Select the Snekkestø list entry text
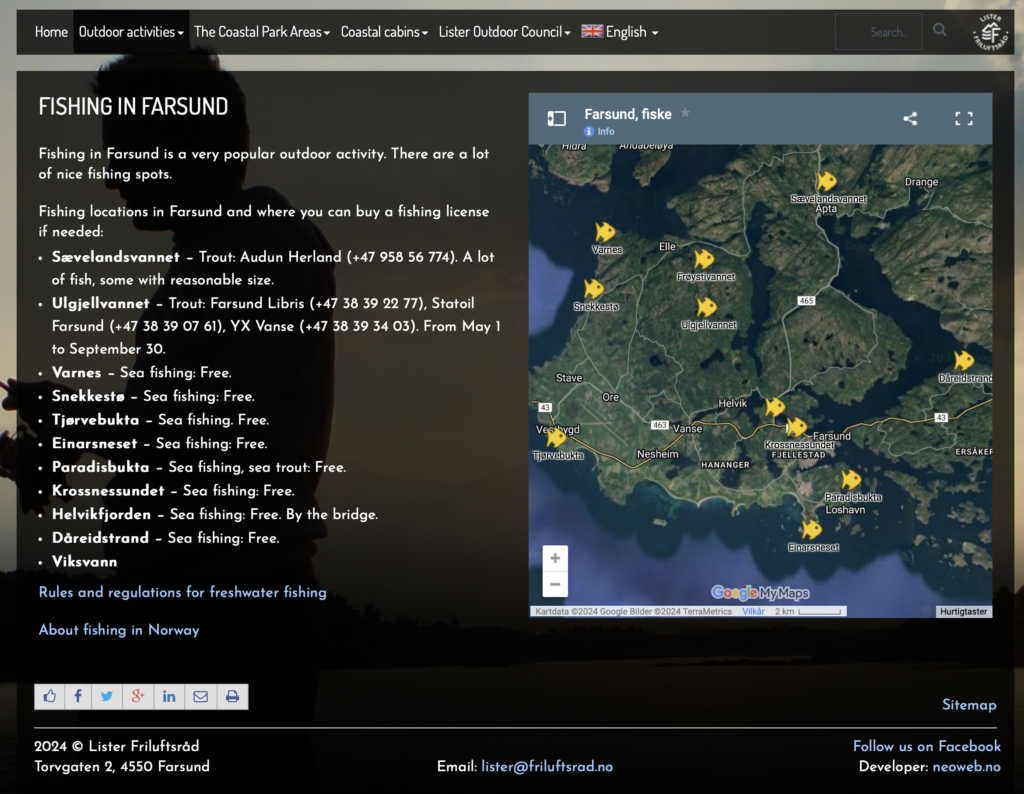Viewport: 1024px width, 794px height. tap(153, 396)
